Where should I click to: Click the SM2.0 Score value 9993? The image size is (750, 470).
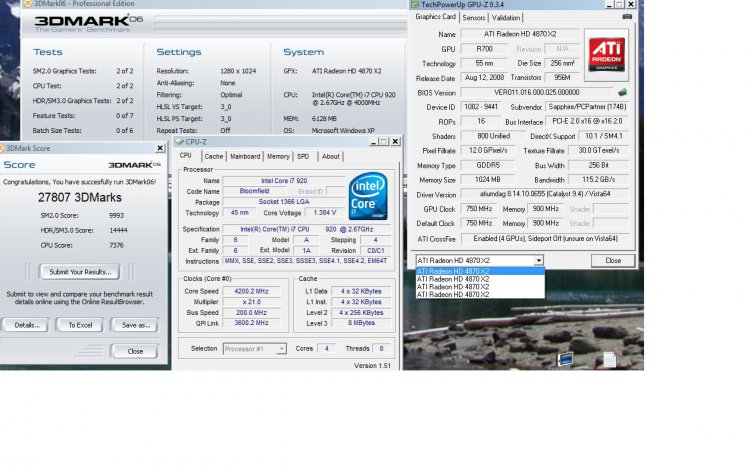(x=116, y=216)
